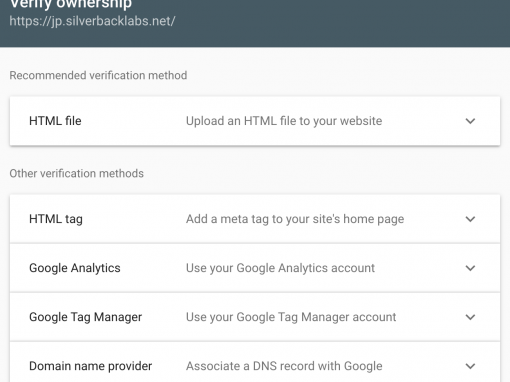The width and height of the screenshot is (510, 382).
Task: Select the HTML file method label
Action: tap(55, 121)
